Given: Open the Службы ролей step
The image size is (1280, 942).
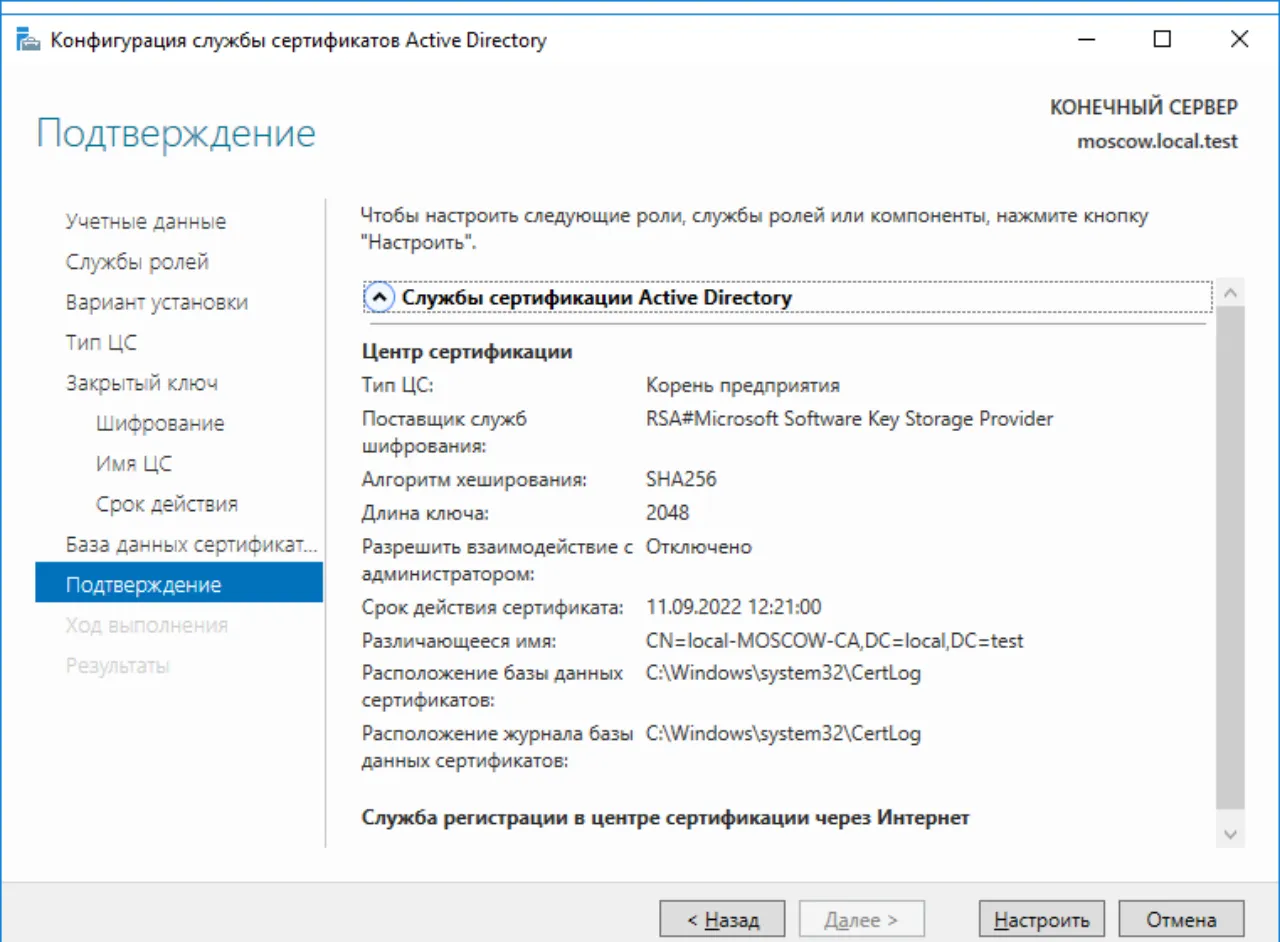Looking at the screenshot, I should (137, 262).
